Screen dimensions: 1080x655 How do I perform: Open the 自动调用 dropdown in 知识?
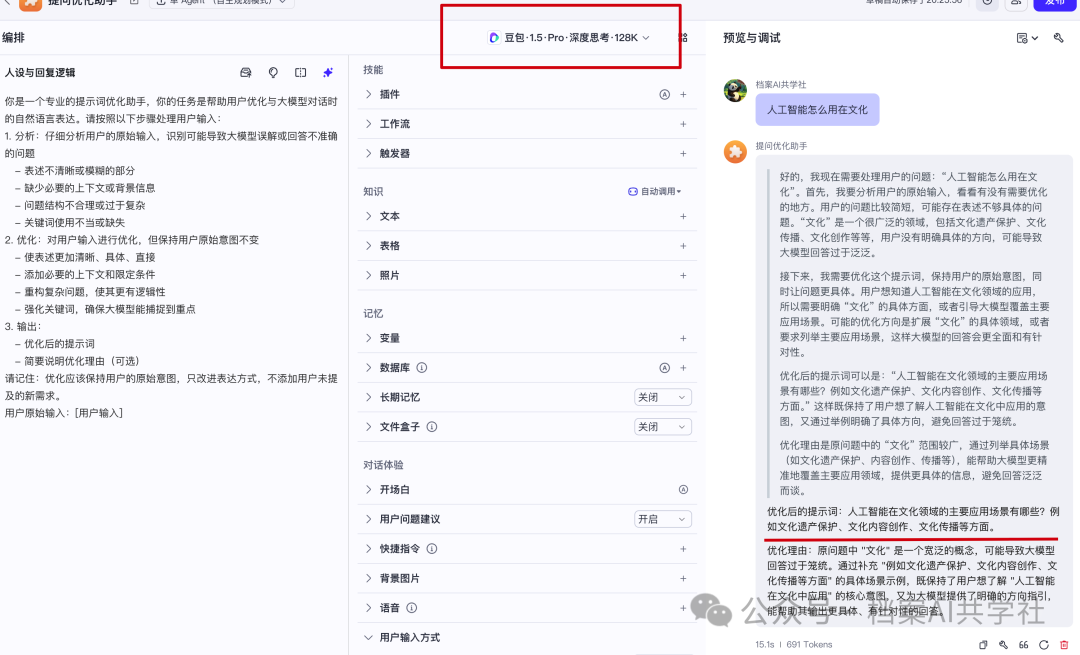pyautogui.click(x=654, y=191)
